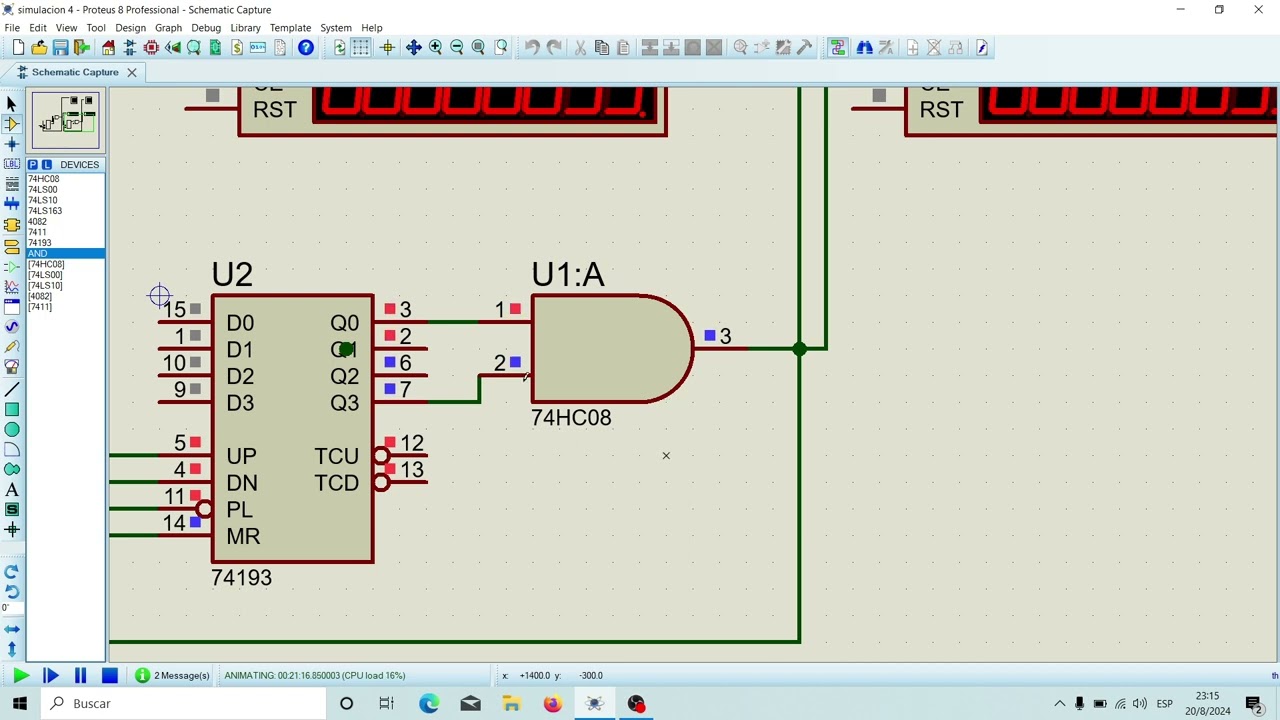Open the Schematic Capture toolbar icon
The image size is (1280, 720).
[130, 47]
